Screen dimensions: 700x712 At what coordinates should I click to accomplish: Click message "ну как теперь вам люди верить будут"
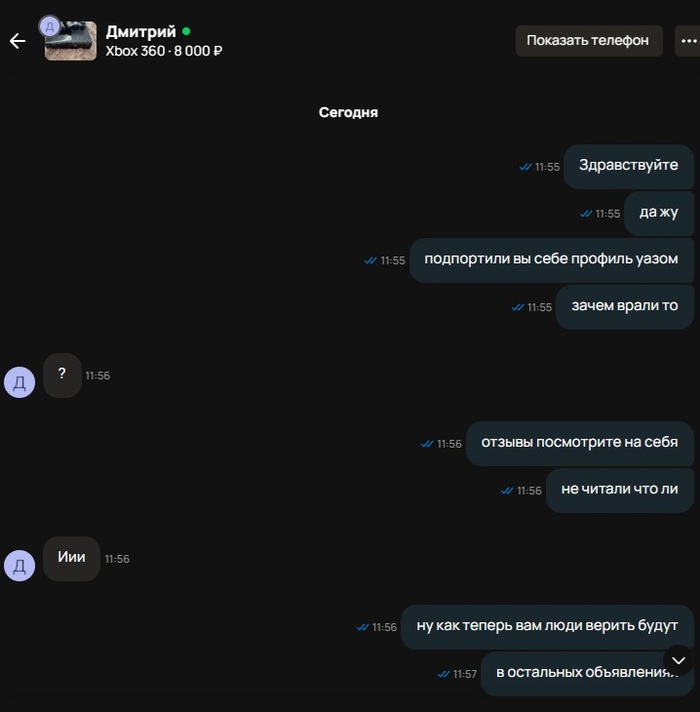click(x=547, y=627)
